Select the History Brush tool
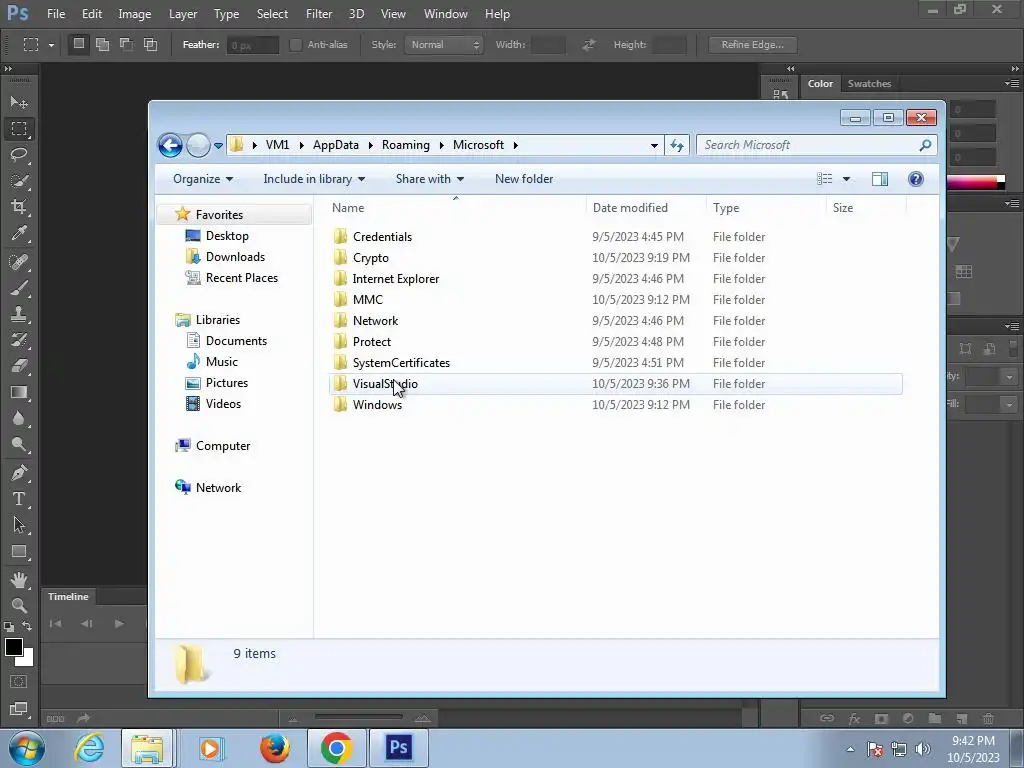 (x=19, y=340)
